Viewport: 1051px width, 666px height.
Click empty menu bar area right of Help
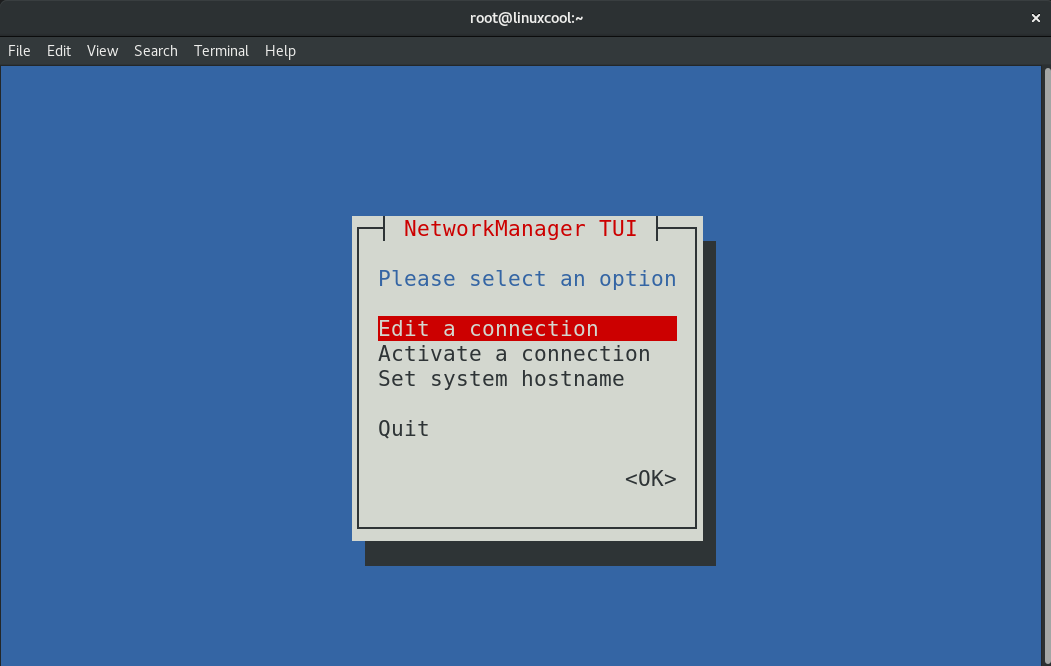tap(650, 51)
